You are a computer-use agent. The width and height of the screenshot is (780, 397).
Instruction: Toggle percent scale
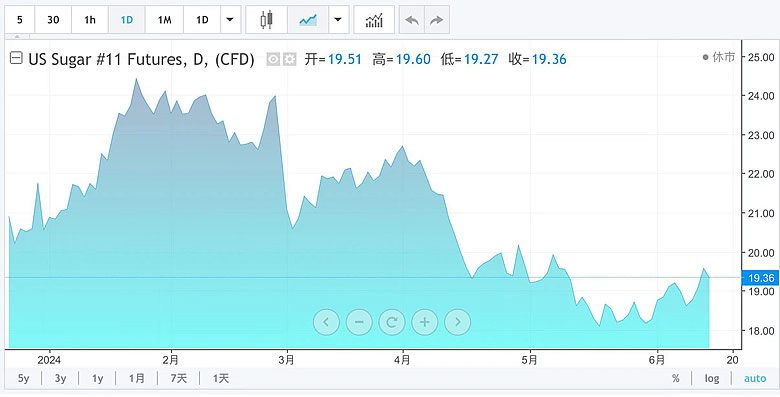tap(676, 379)
